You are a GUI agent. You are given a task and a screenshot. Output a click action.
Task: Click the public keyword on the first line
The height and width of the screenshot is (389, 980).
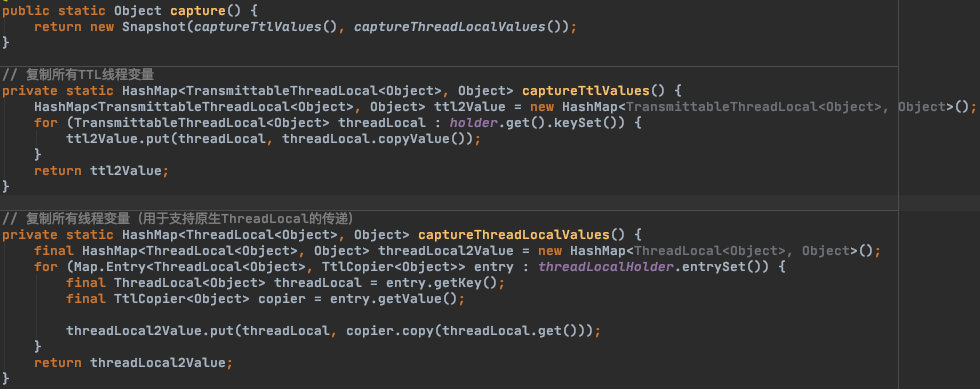click(26, 11)
